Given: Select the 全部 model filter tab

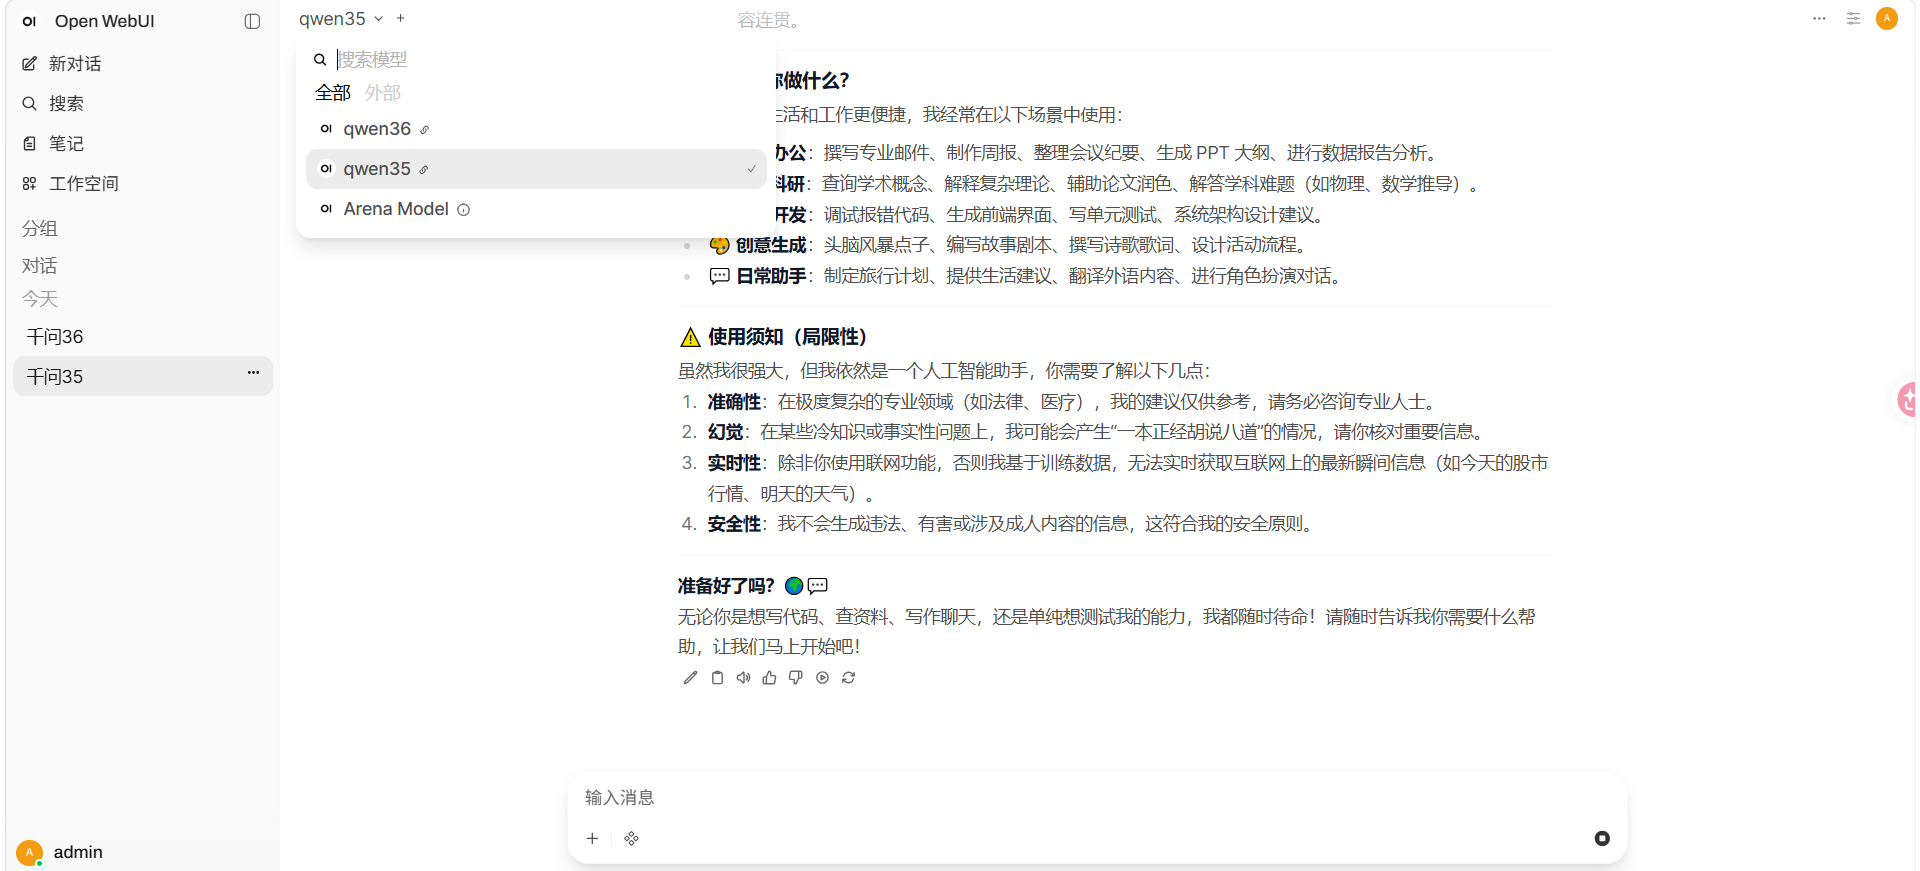Looking at the screenshot, I should point(333,93).
